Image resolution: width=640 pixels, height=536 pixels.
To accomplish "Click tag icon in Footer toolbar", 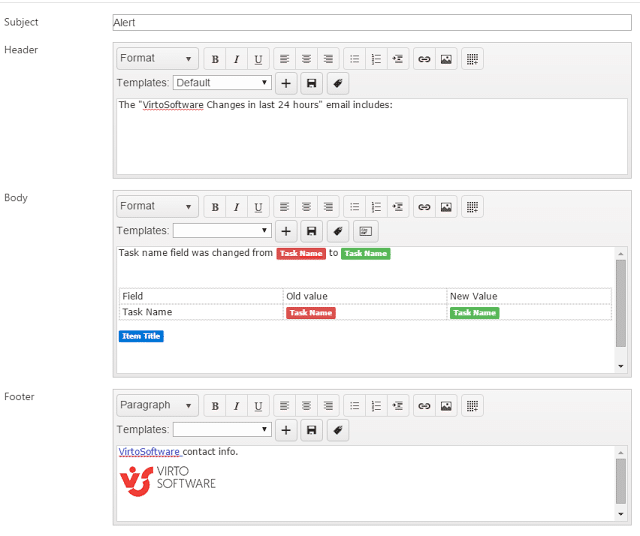I will point(338,430).
